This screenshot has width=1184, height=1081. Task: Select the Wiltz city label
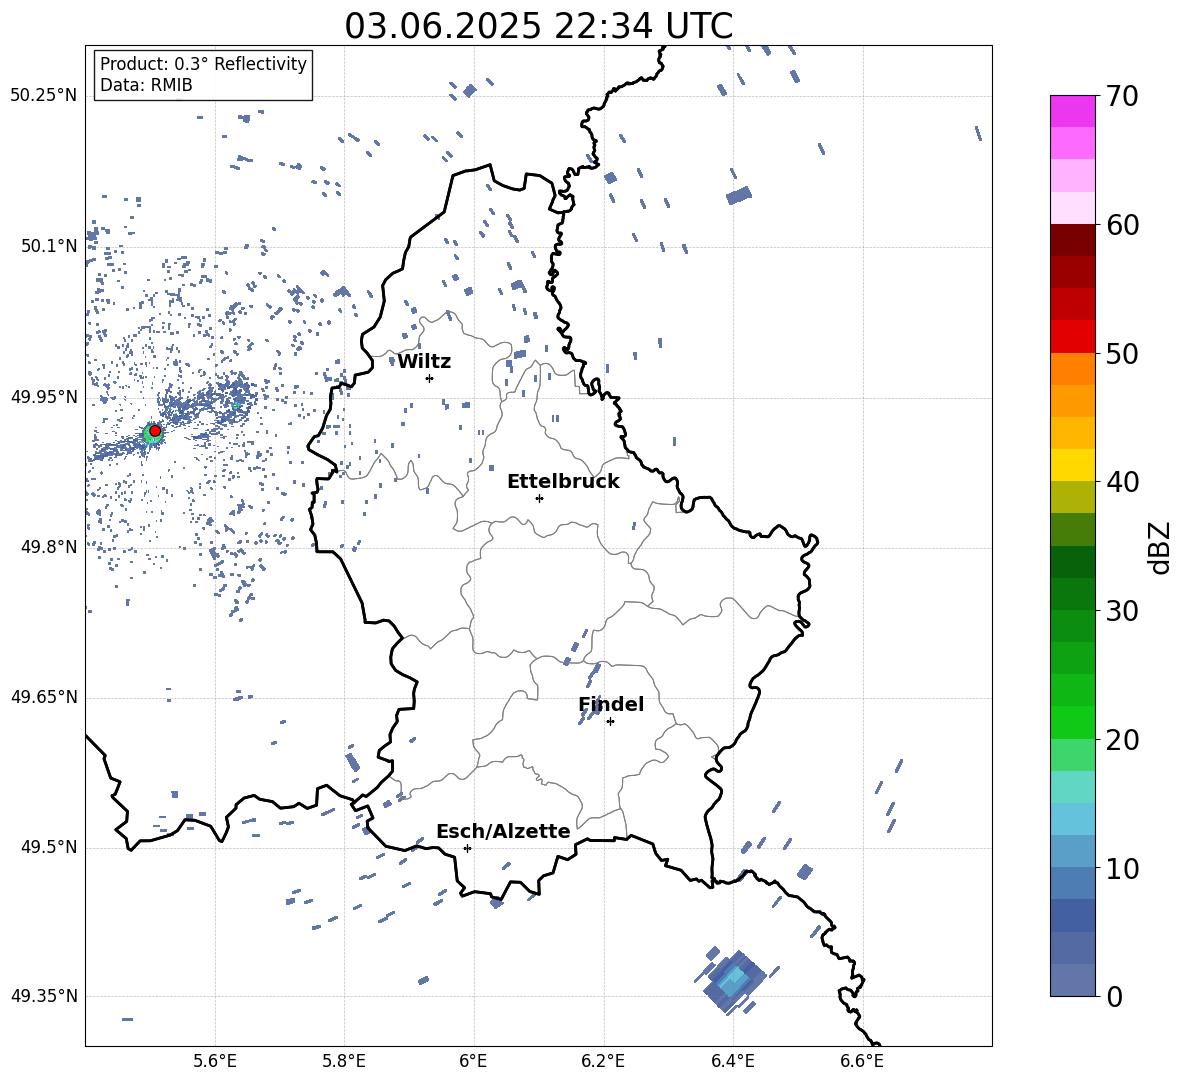[424, 362]
